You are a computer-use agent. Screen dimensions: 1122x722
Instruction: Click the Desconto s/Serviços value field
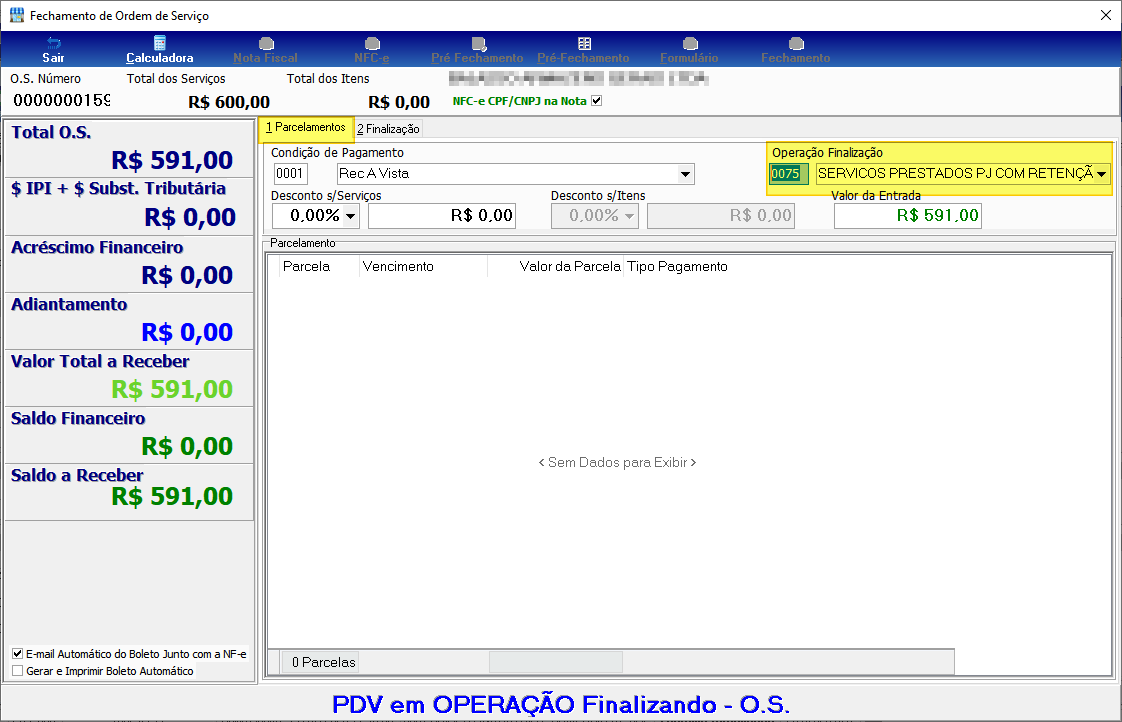442,215
